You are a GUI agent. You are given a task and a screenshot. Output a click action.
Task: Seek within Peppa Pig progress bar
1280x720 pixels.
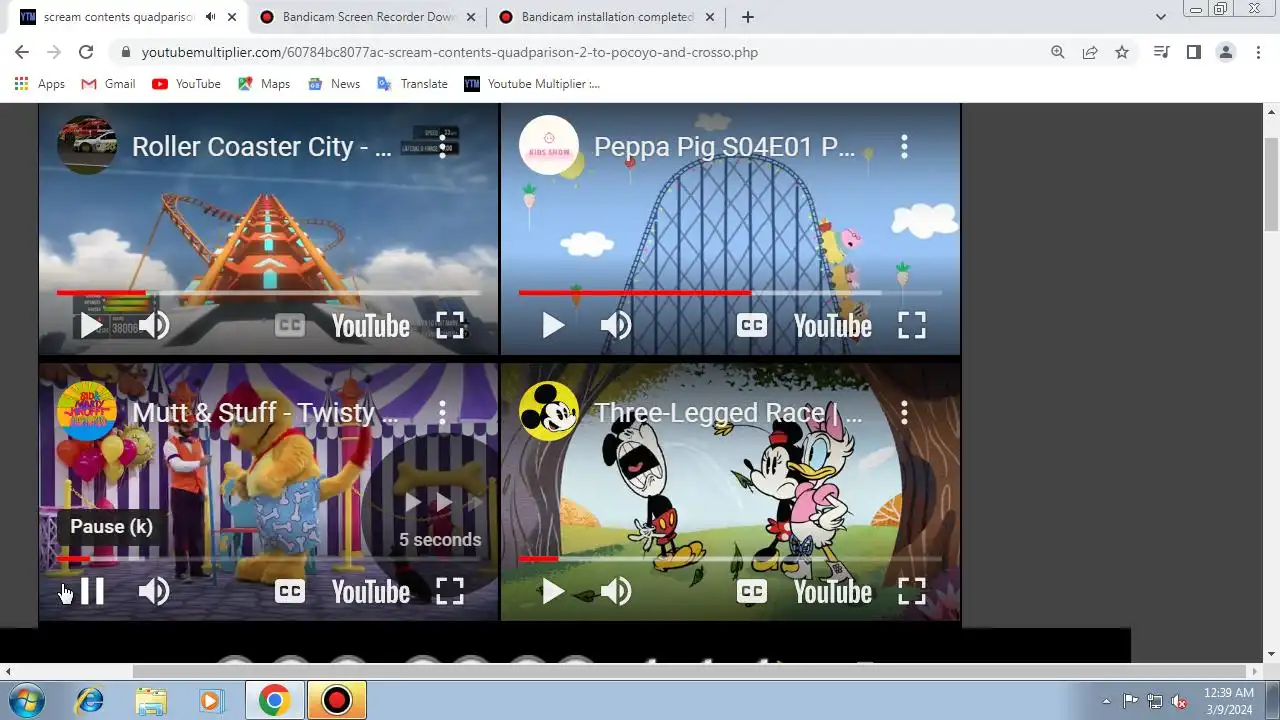(x=730, y=293)
